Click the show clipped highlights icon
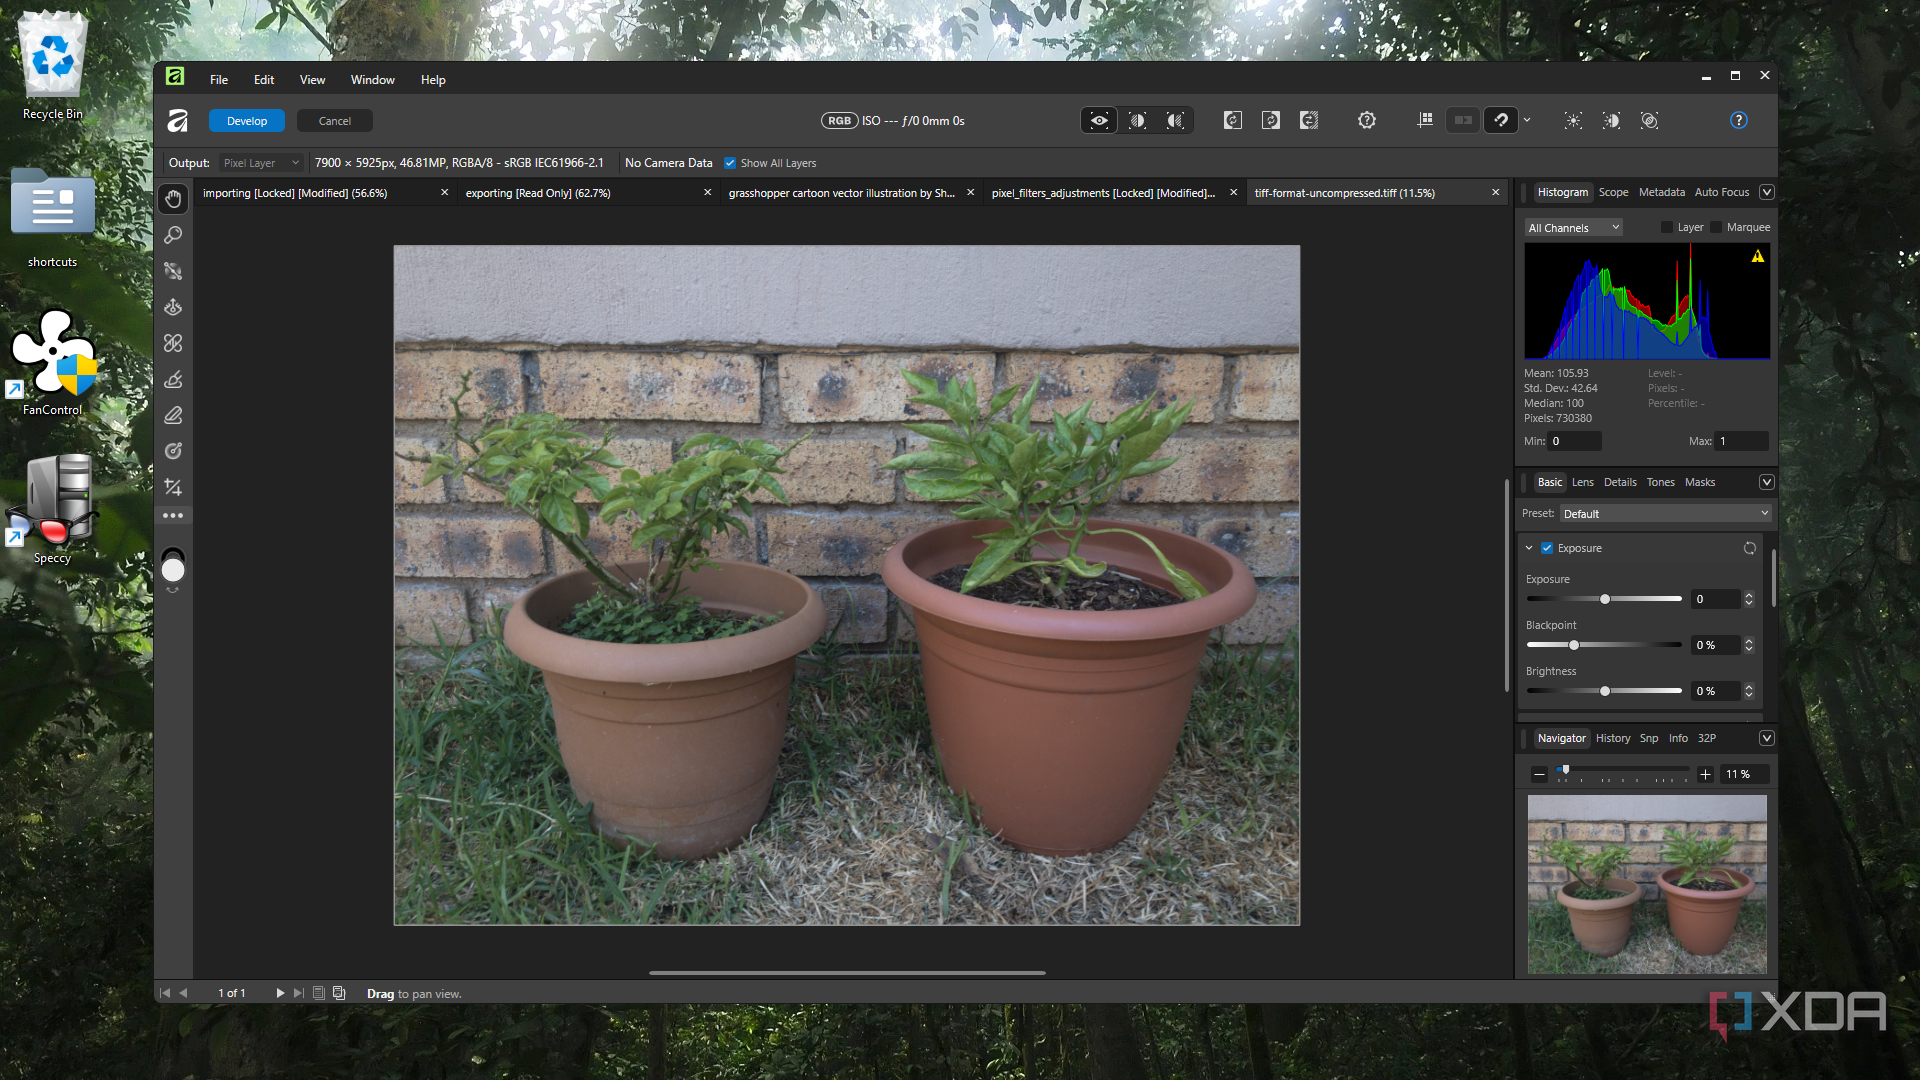 (1573, 121)
